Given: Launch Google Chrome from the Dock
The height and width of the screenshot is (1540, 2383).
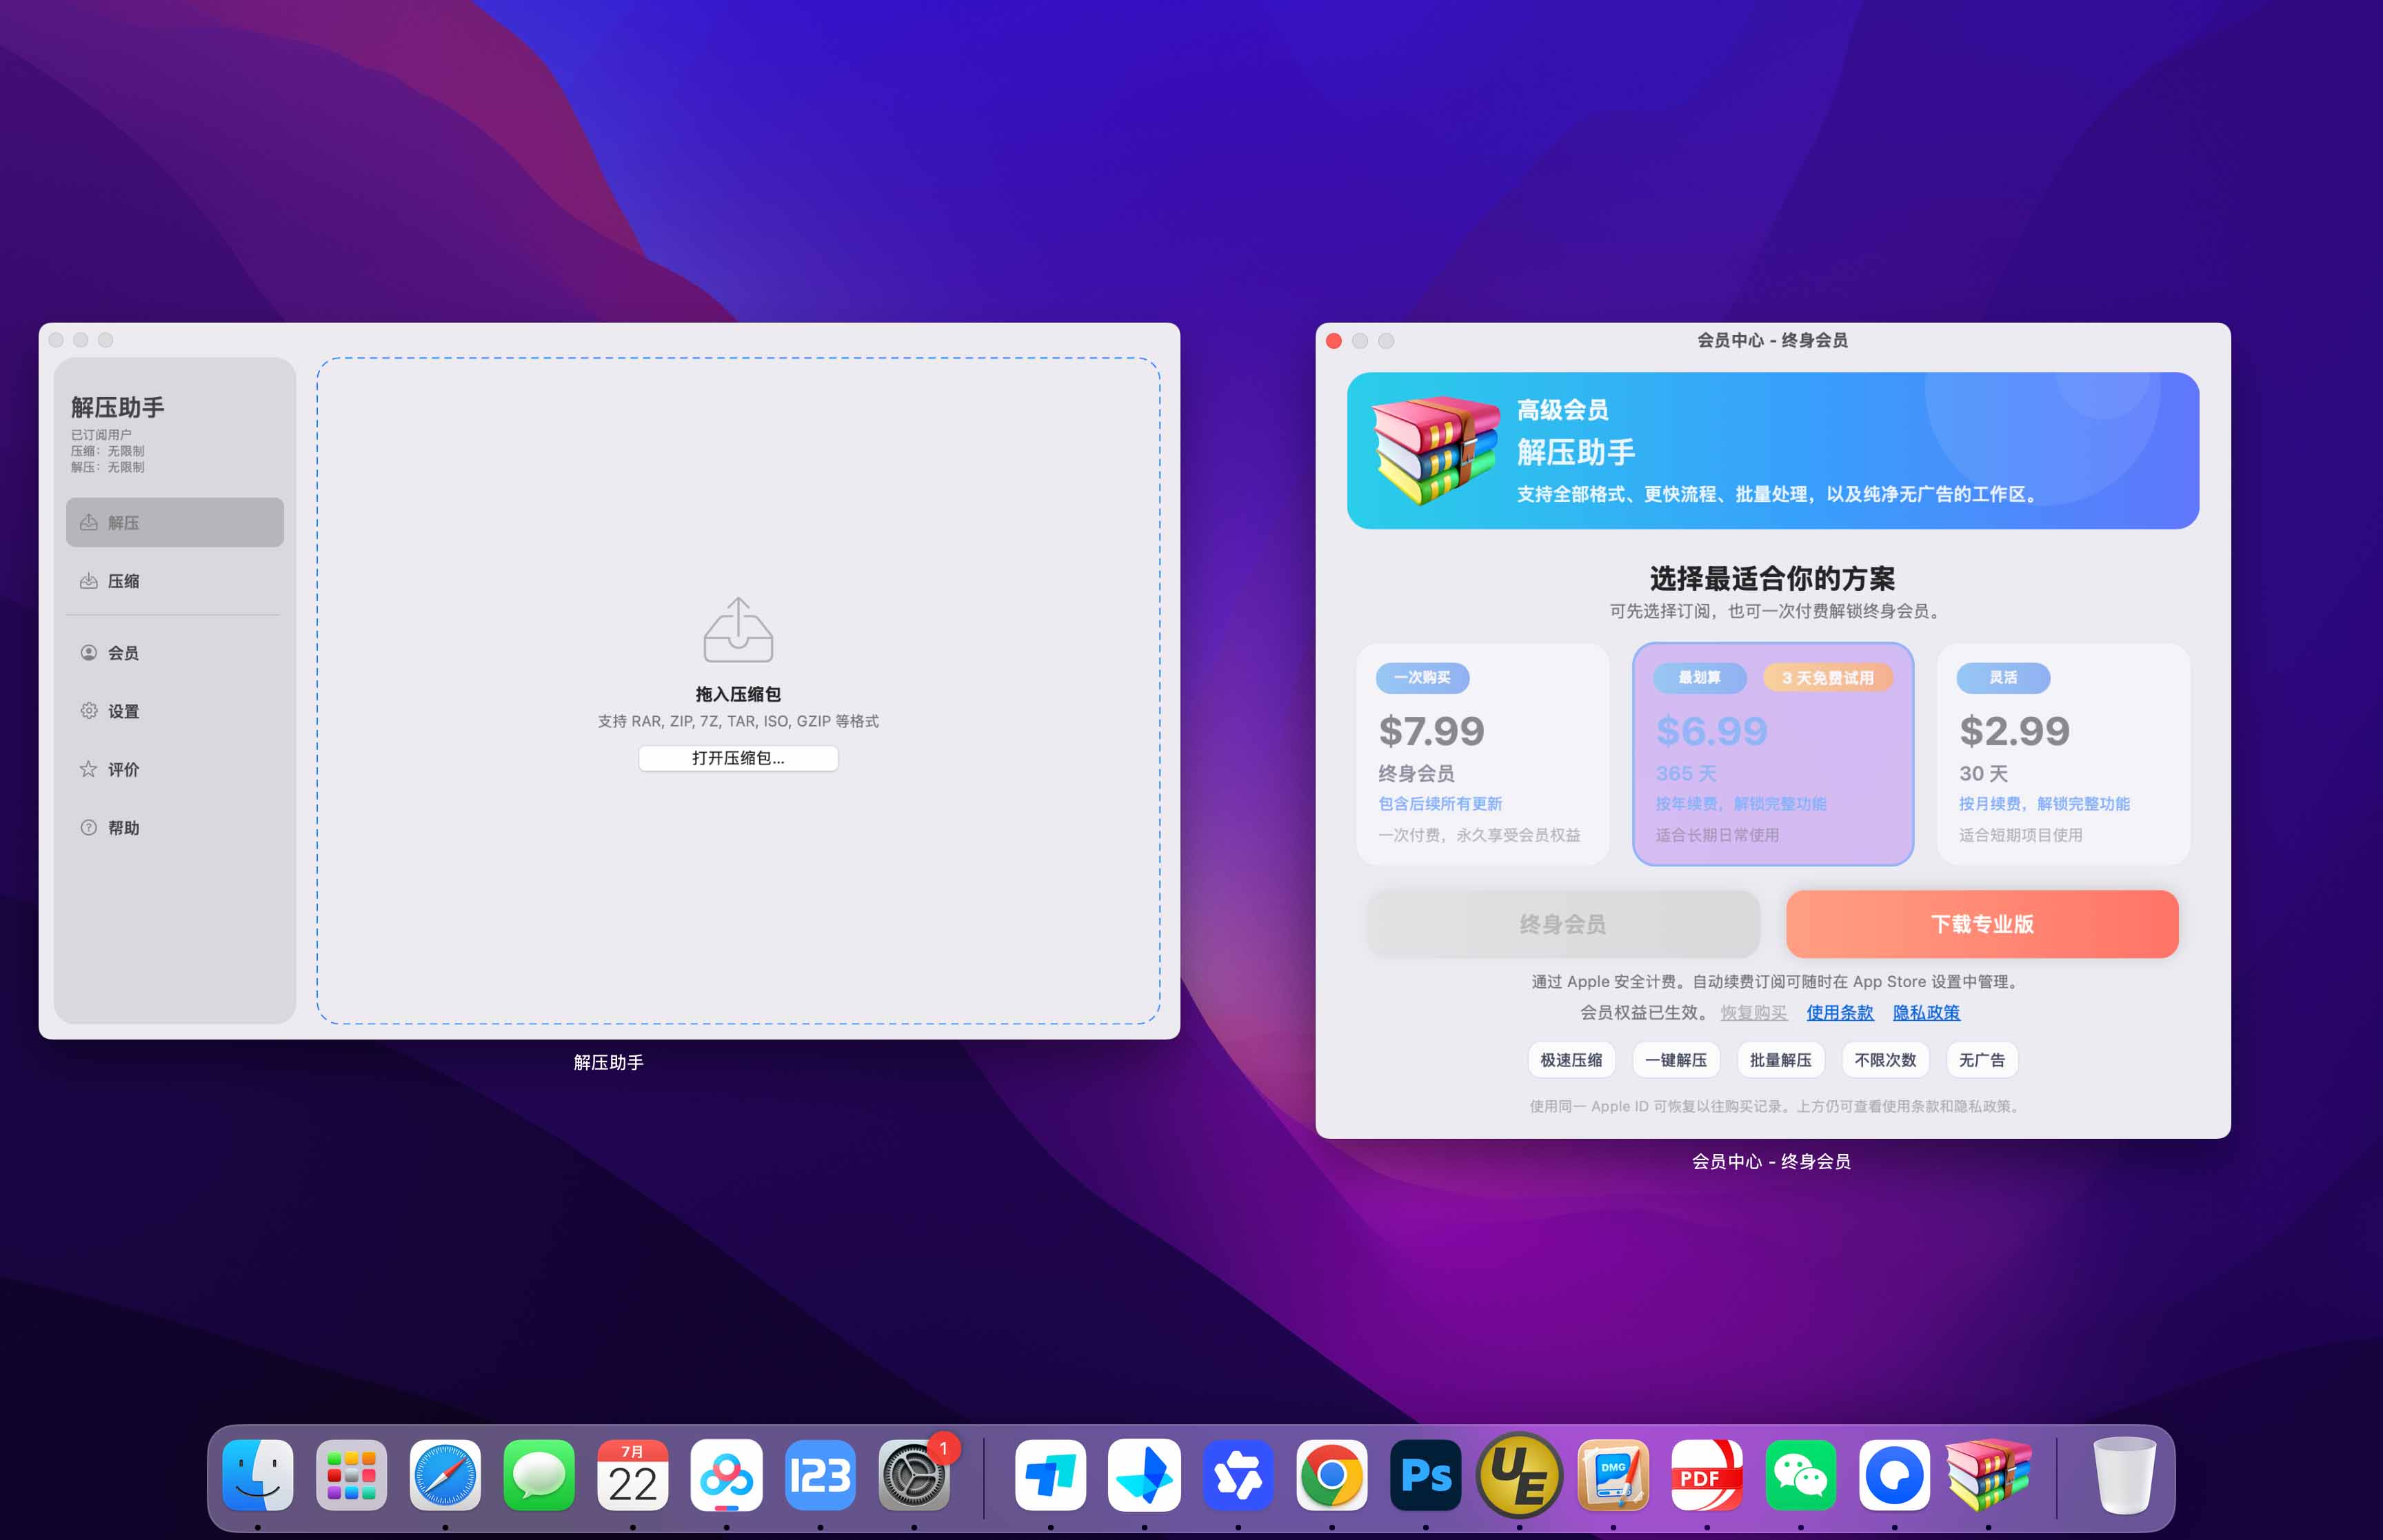Looking at the screenshot, I should click(1332, 1475).
